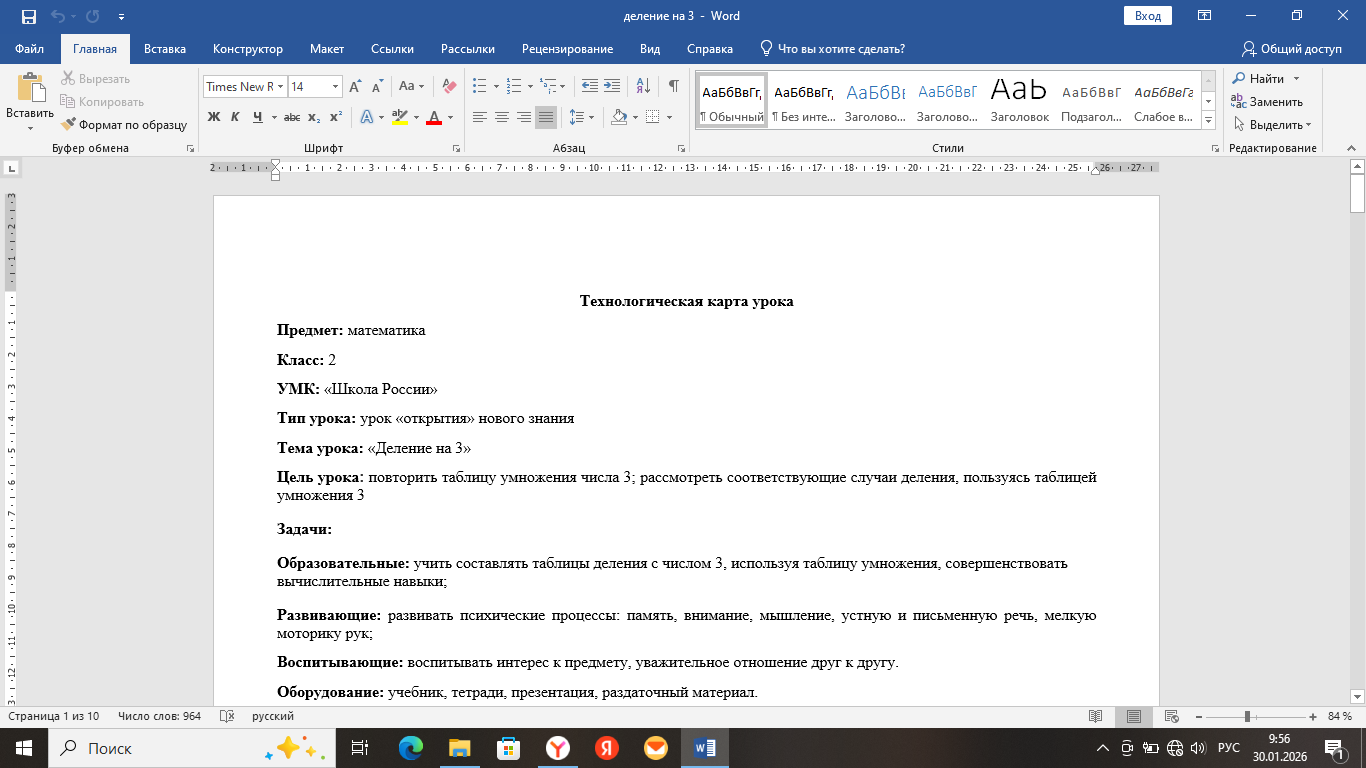Image resolution: width=1366 pixels, height=768 pixels.
Task: Show paragraph marks with pilcrow icon
Action: click(x=674, y=86)
